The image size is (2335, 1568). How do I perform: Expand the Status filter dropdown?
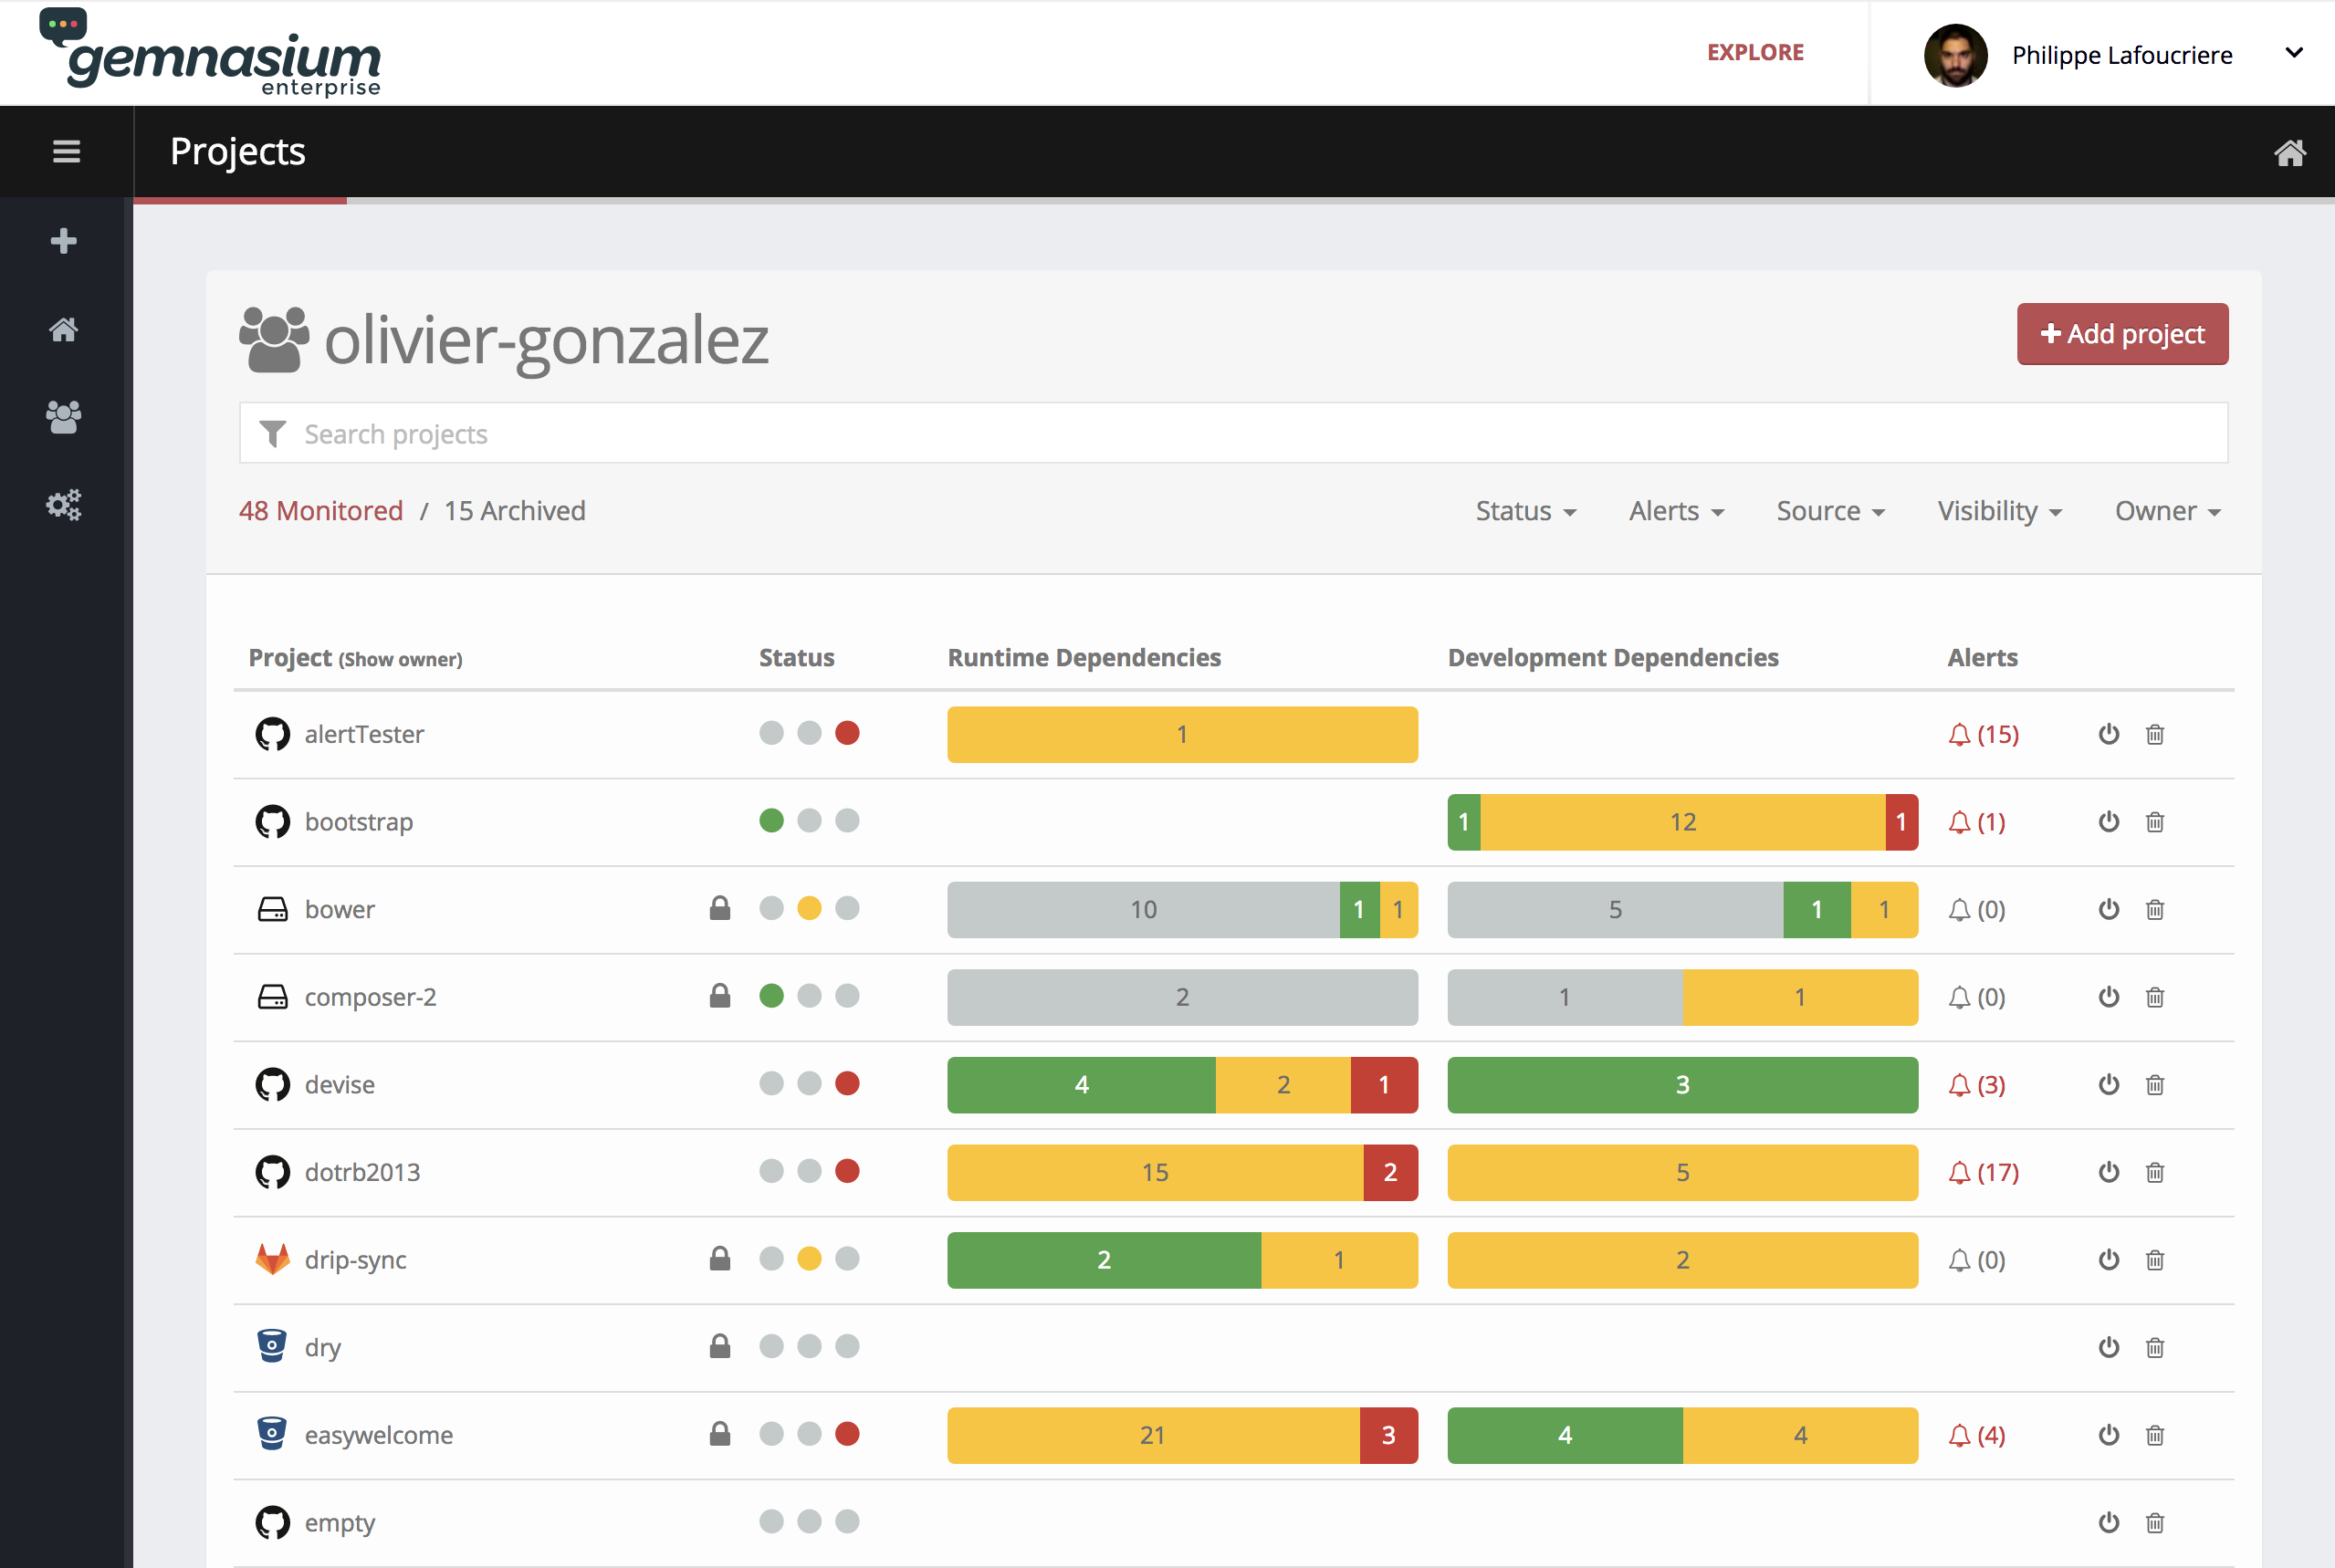(1525, 511)
